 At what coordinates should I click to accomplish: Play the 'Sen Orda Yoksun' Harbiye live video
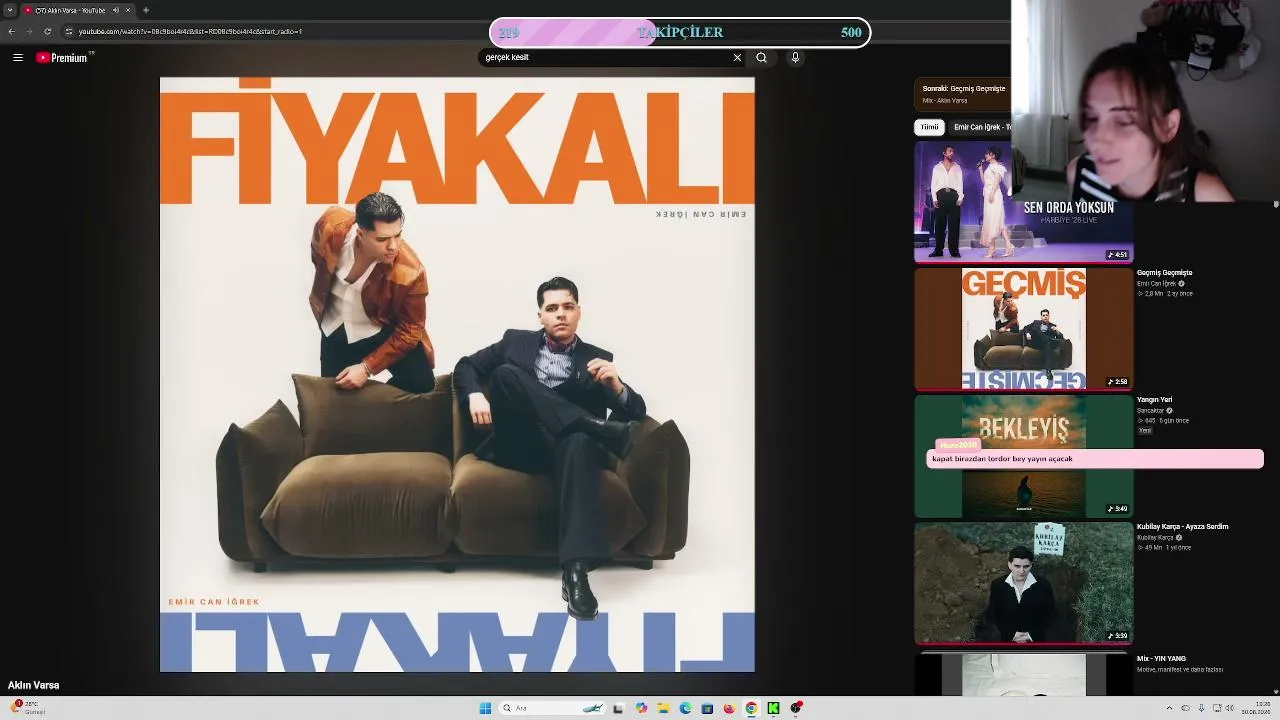[1023, 201]
